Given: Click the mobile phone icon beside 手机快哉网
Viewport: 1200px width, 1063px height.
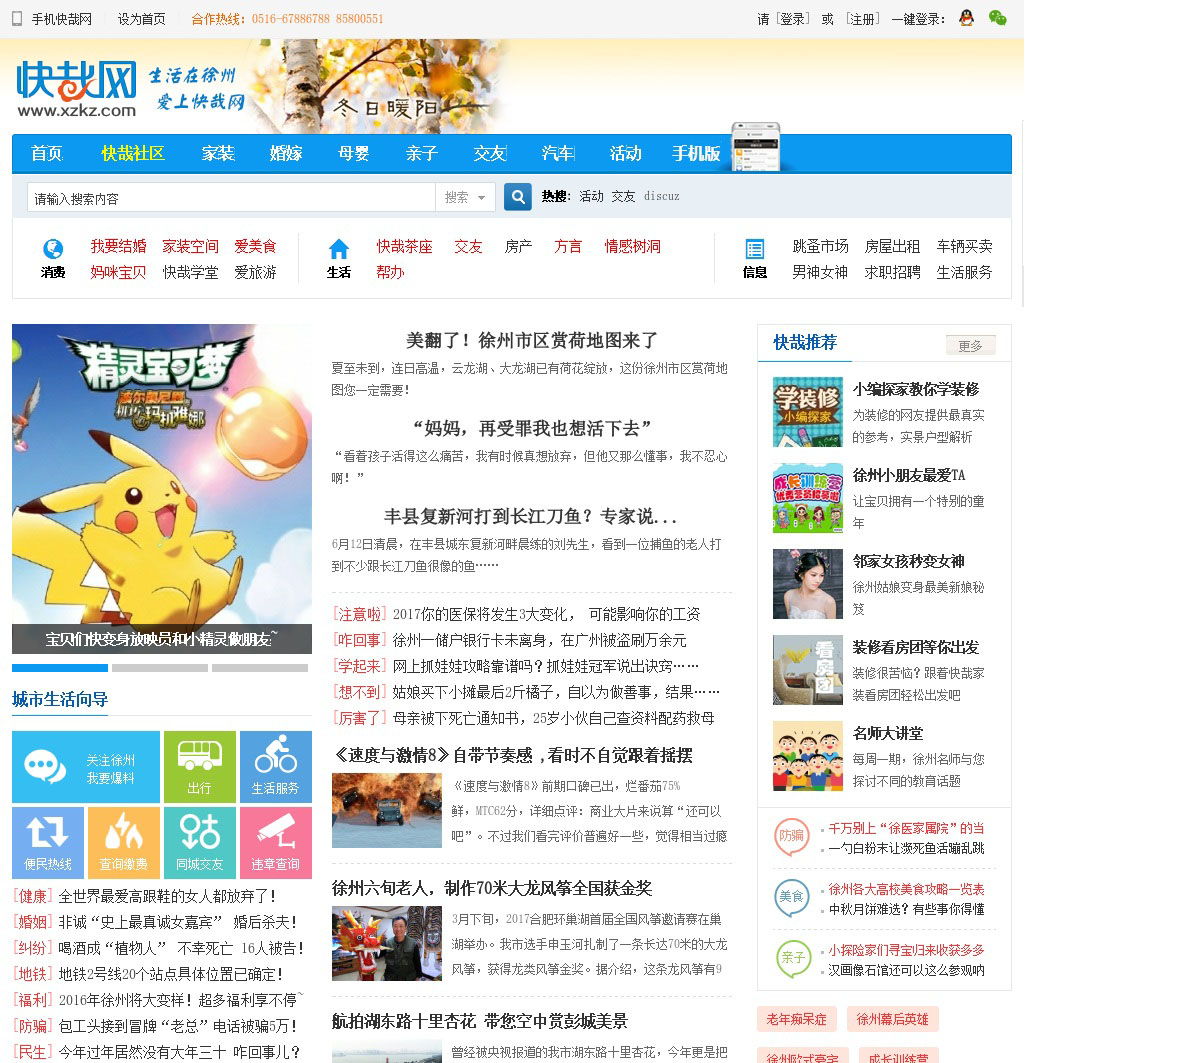Looking at the screenshot, I should [17, 19].
